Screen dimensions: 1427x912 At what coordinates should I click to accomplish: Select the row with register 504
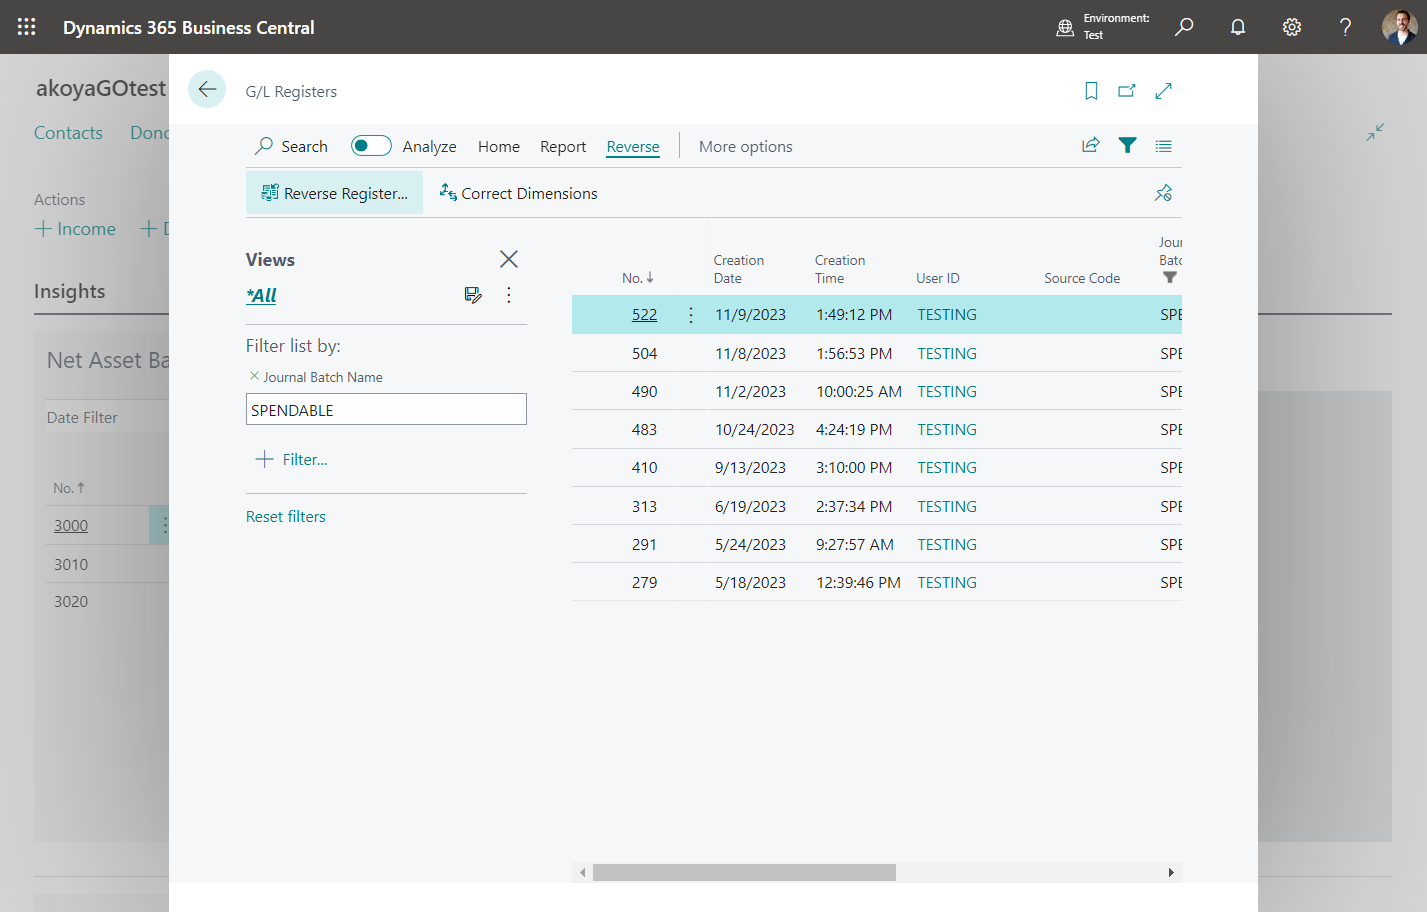tap(876, 353)
